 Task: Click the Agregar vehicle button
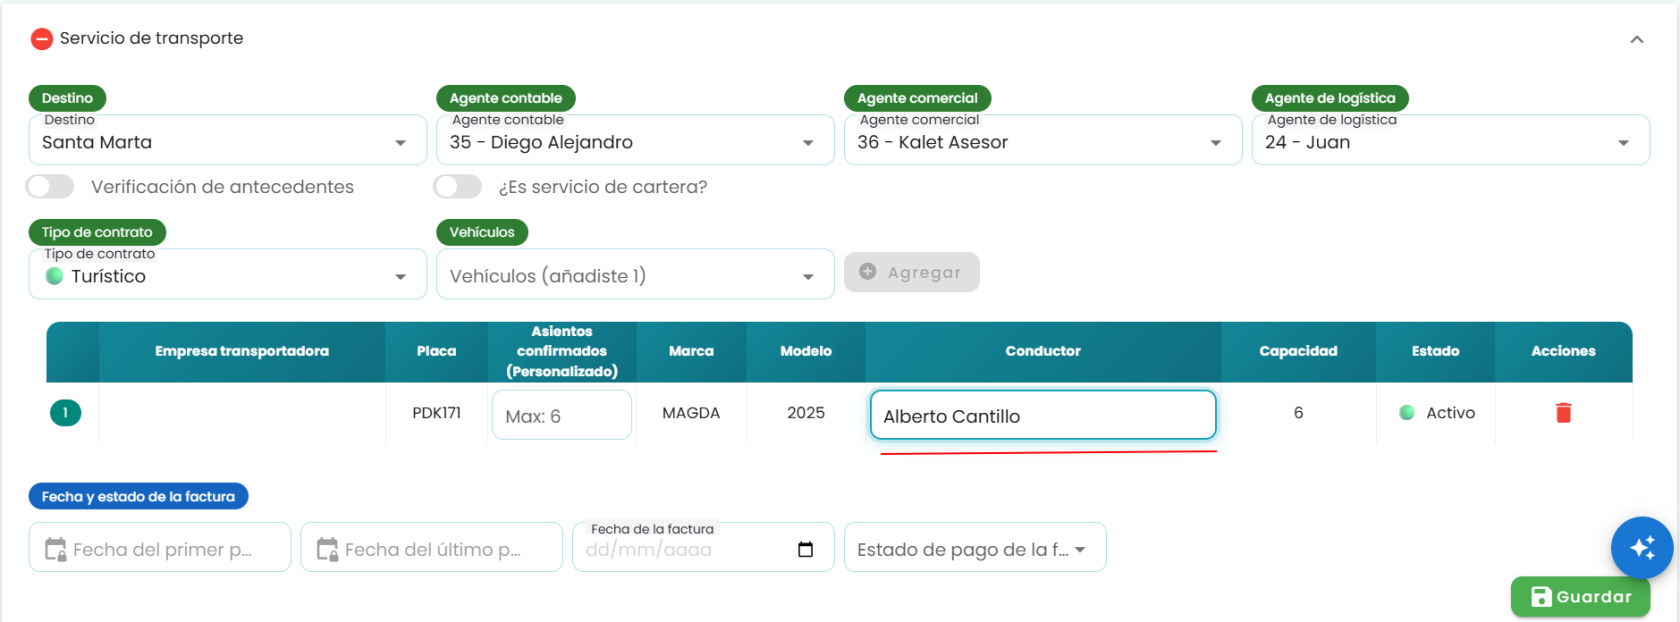pyautogui.click(x=912, y=272)
